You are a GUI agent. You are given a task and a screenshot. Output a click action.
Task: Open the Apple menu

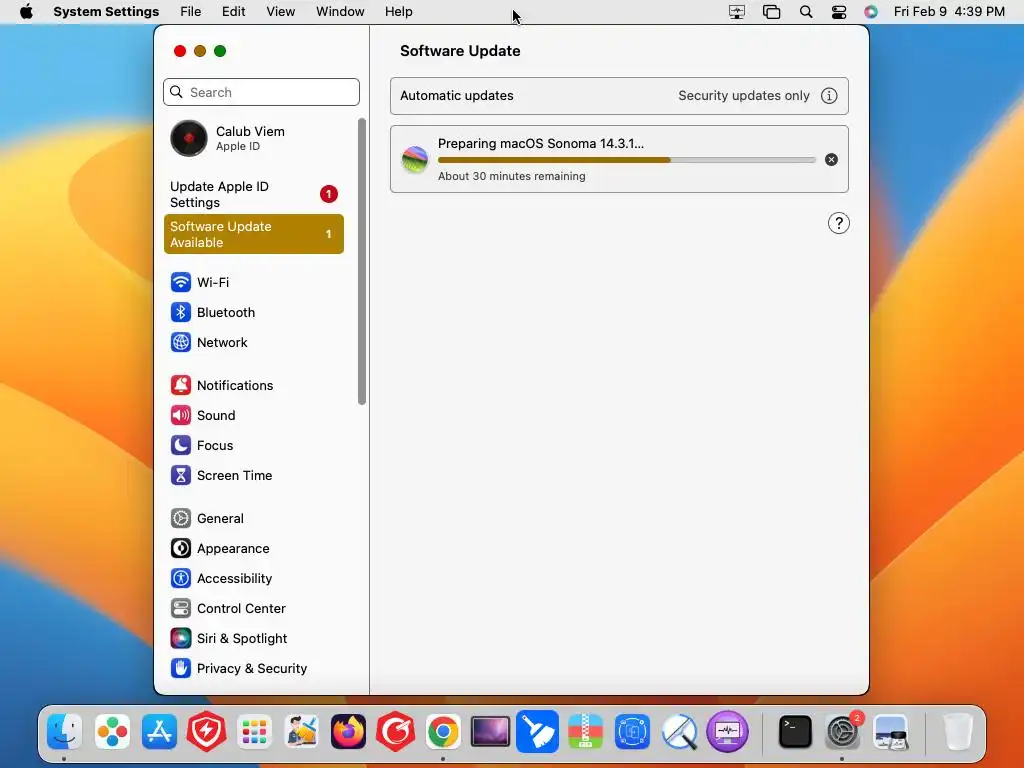pyautogui.click(x=26, y=12)
